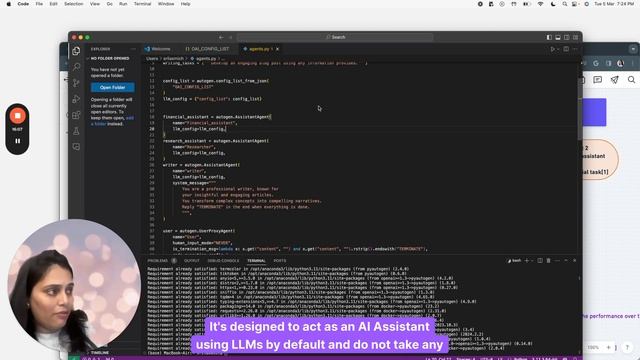The width and height of the screenshot is (640, 360).
Task: Click the webcam video thumbnail
Action: 74,286
